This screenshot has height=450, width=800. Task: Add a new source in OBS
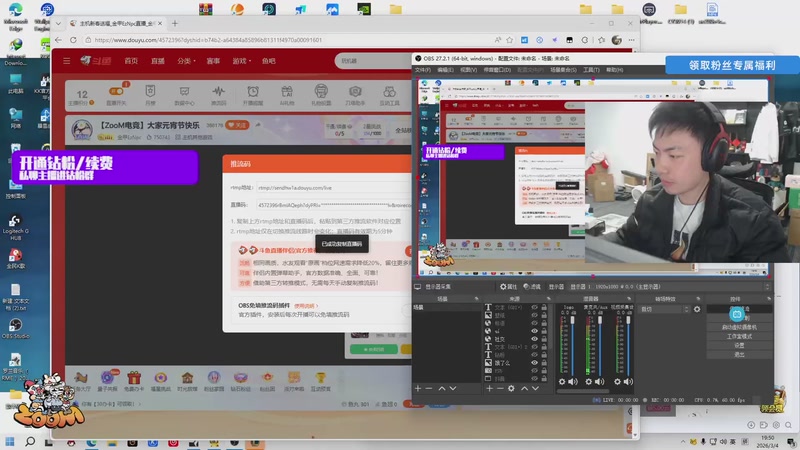pyautogui.click(x=489, y=388)
